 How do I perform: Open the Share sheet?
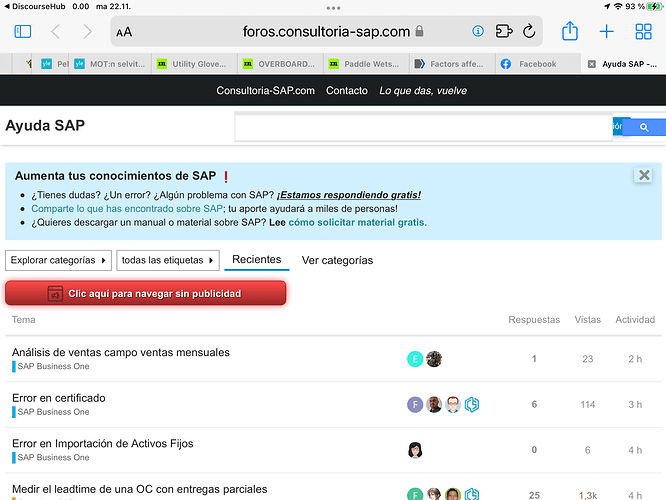(570, 31)
